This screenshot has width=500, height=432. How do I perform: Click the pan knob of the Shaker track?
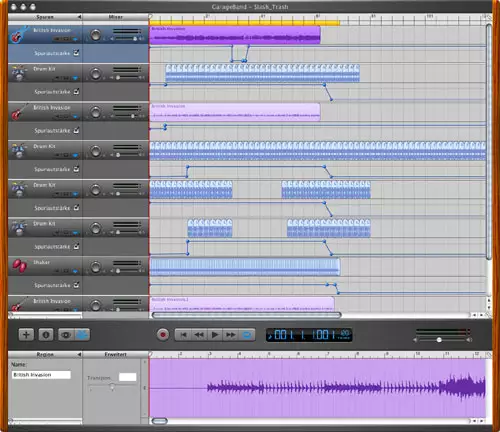(x=96, y=267)
